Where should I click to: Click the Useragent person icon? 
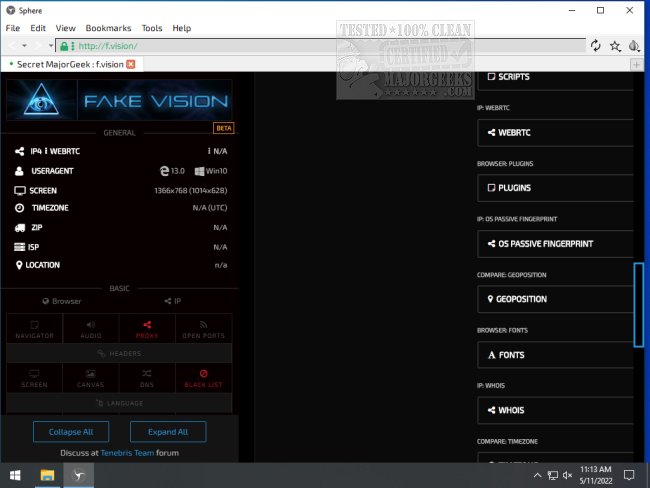[x=19, y=171]
